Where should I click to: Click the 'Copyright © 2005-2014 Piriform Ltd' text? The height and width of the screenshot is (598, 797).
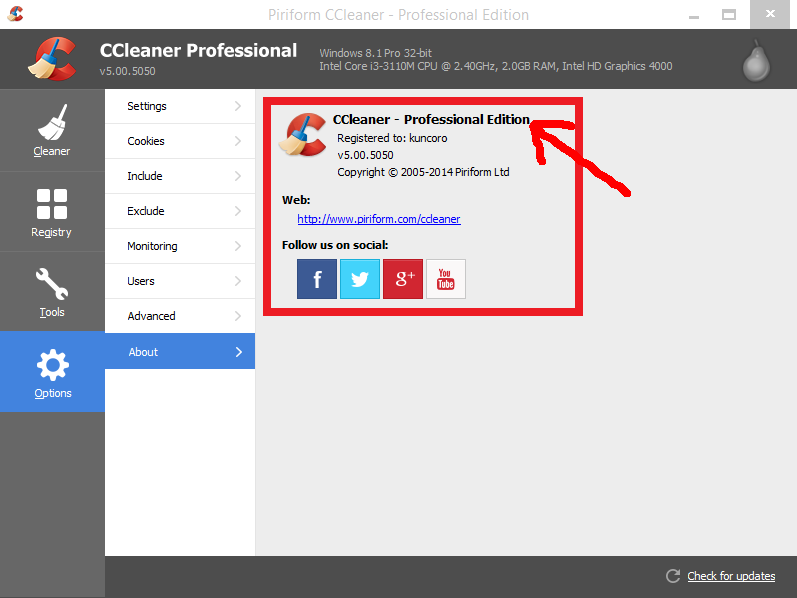(x=423, y=172)
